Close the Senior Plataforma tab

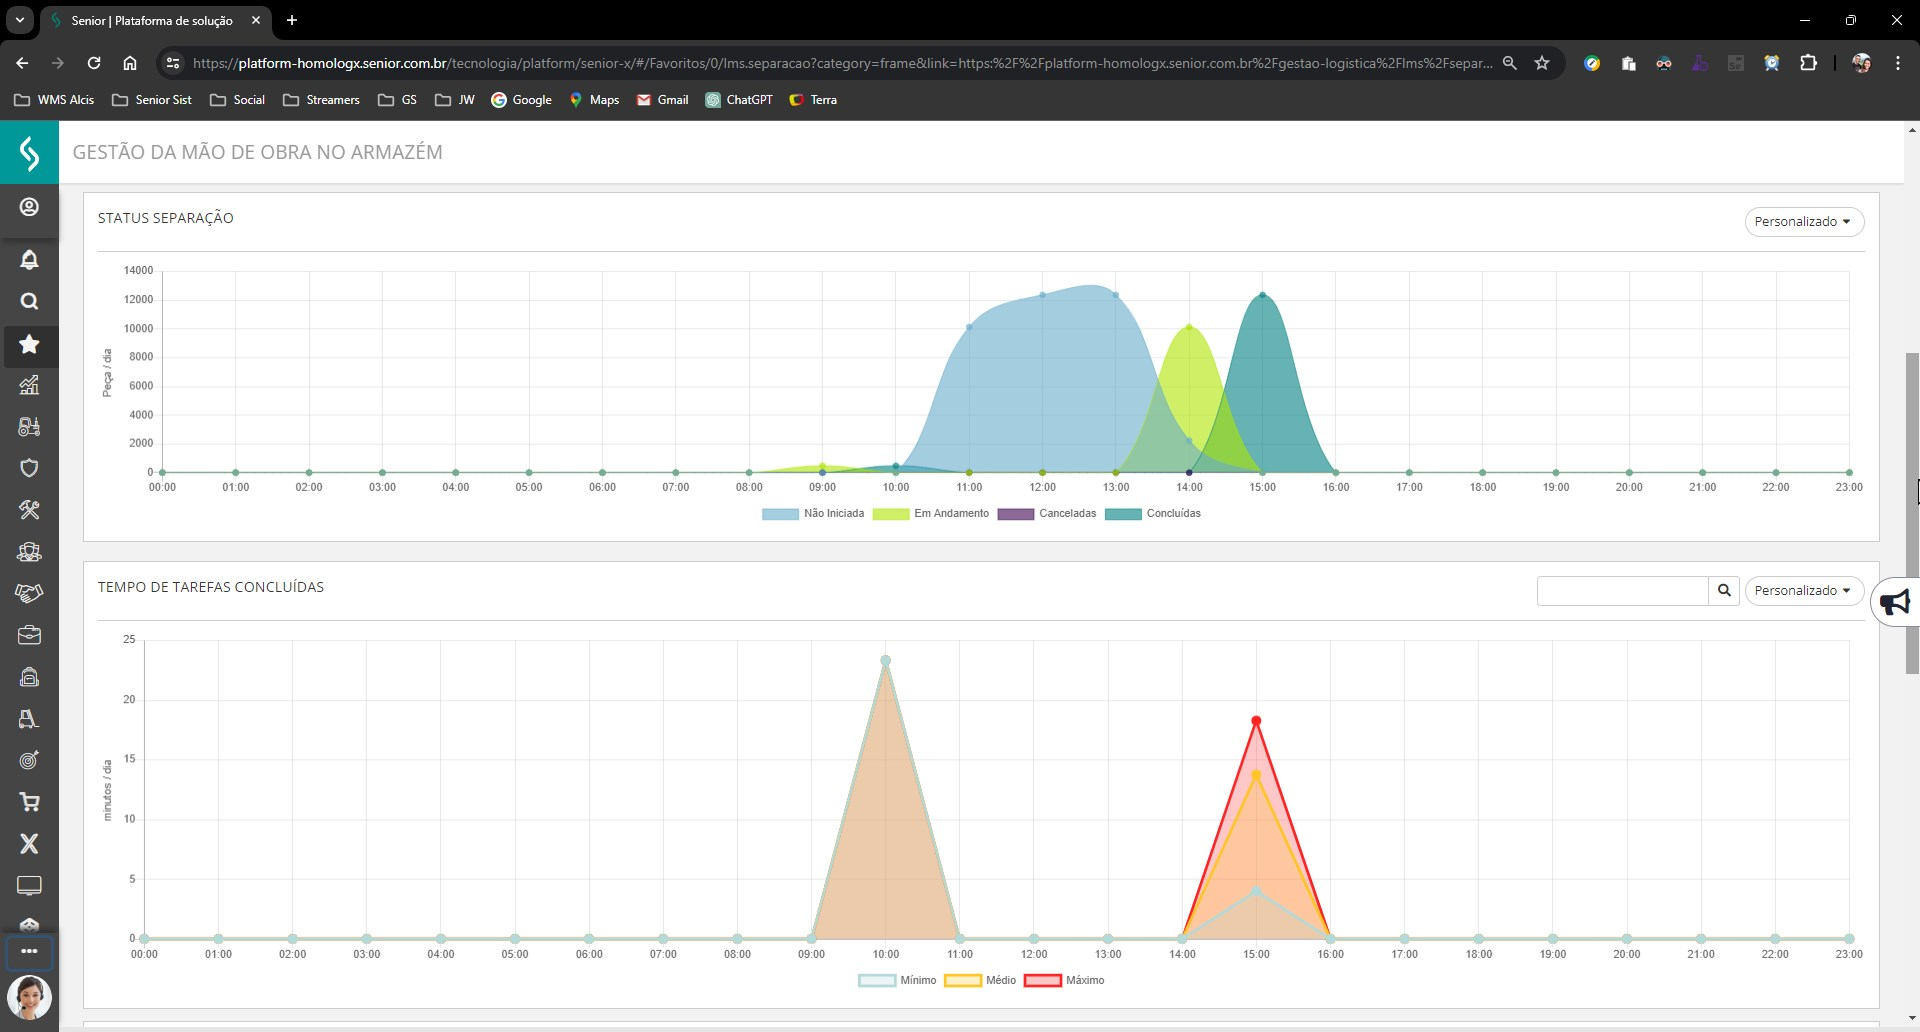coord(256,20)
